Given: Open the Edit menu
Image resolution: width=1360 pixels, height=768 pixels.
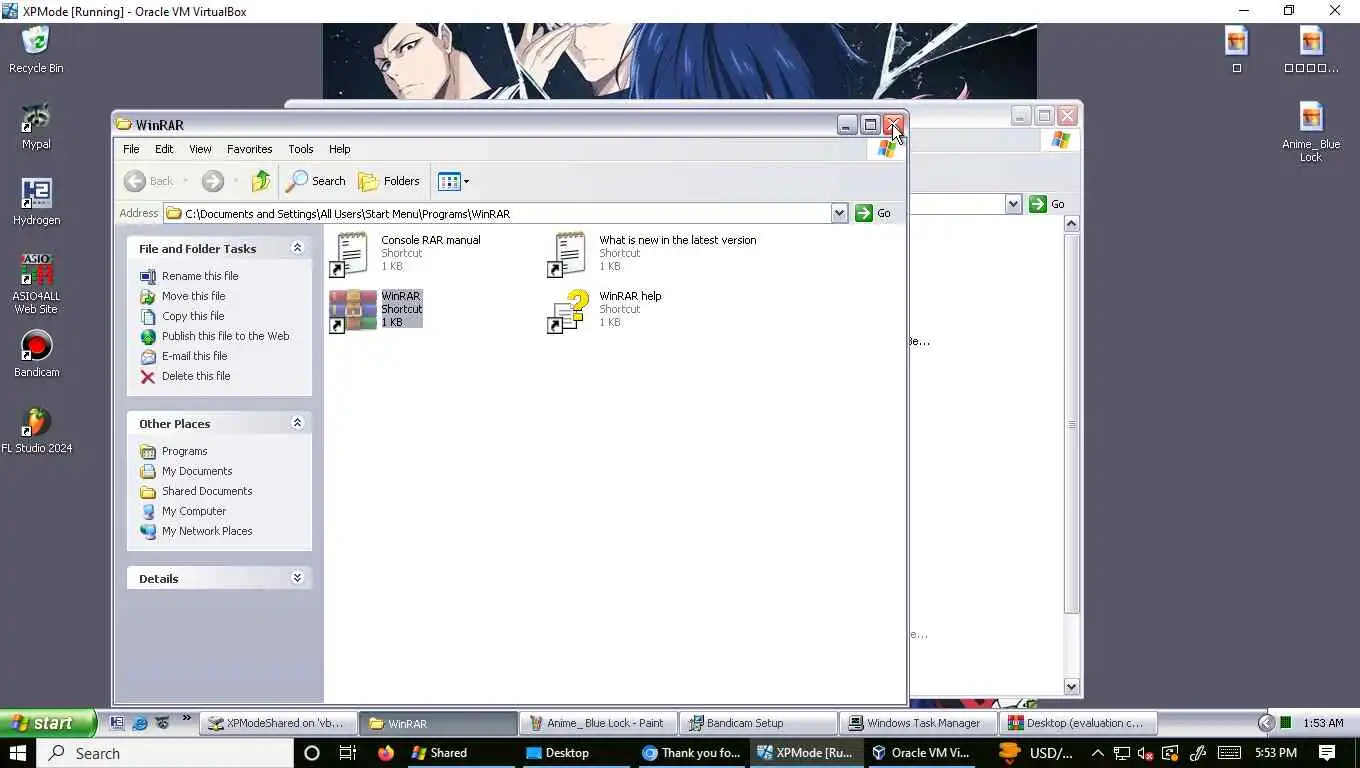Looking at the screenshot, I should tap(164, 149).
